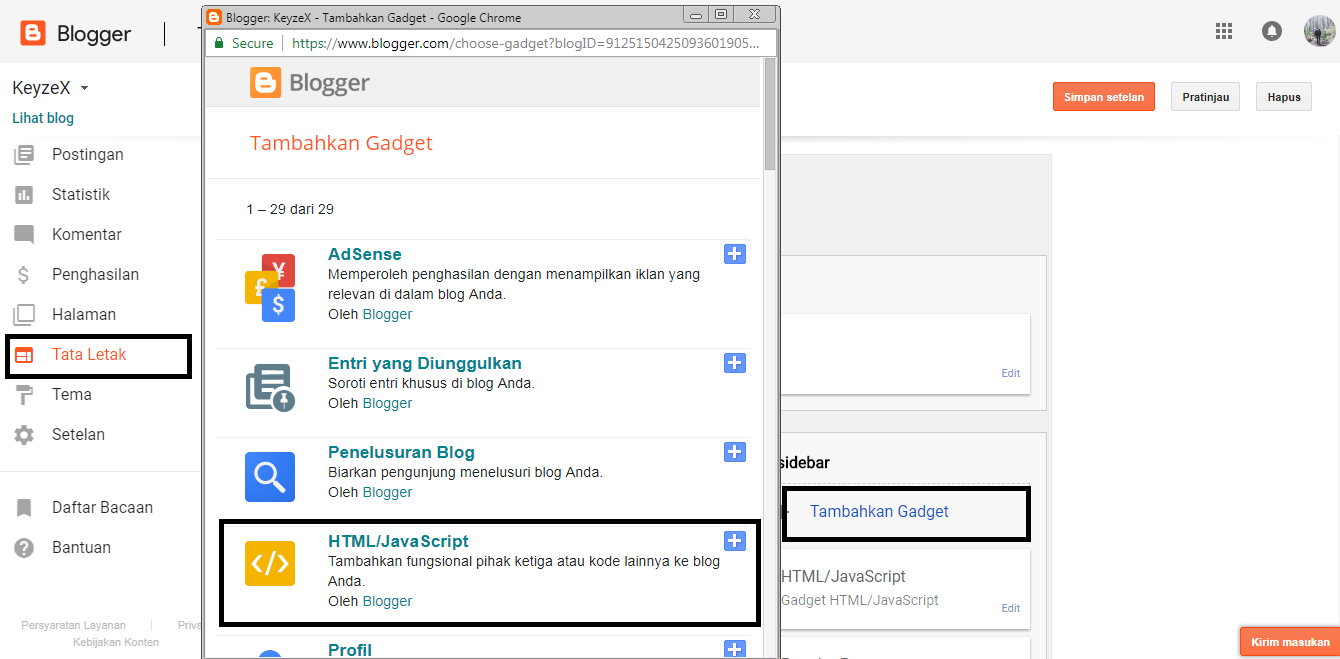Click the AdSense currency icon
1340x659 pixels.
270,288
